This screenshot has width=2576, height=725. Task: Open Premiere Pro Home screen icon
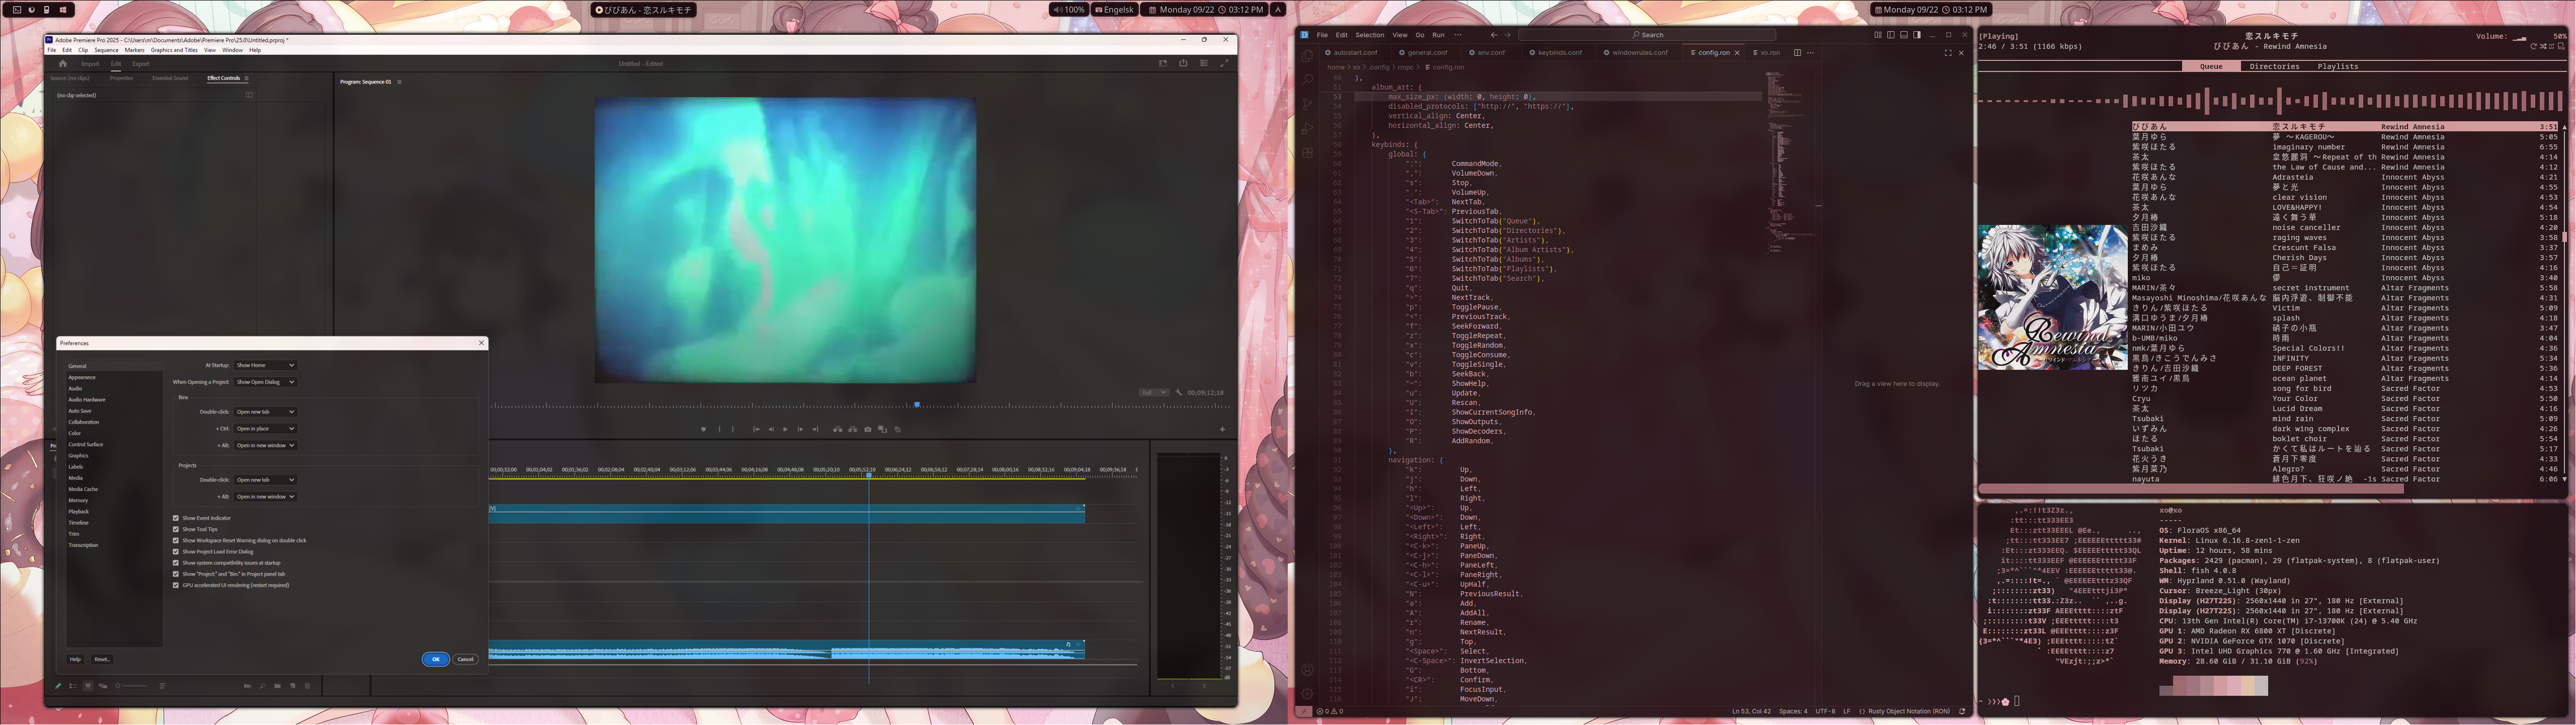click(x=62, y=63)
